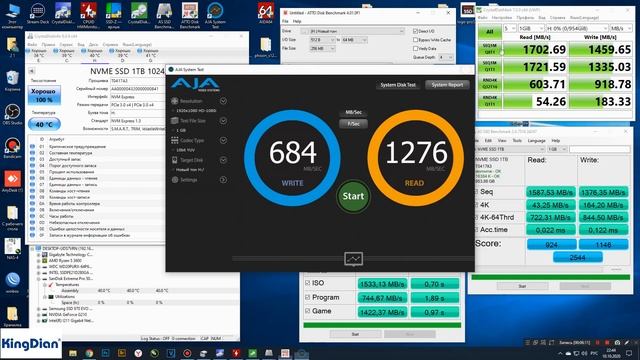Viewport: 640px width, 360px height.
Task: Open the ATTO Disk Benchmark desktop shortcut
Action: tap(190, 15)
